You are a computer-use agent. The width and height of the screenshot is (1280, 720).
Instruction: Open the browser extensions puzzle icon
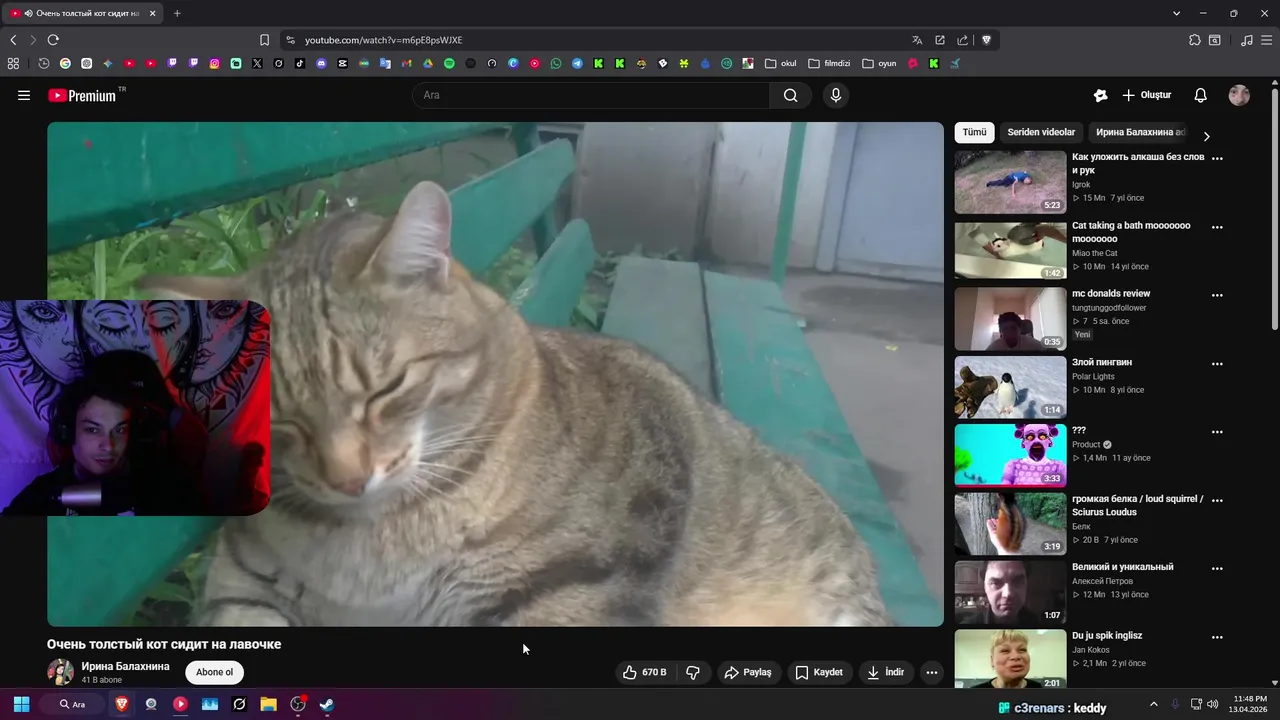click(x=1194, y=40)
